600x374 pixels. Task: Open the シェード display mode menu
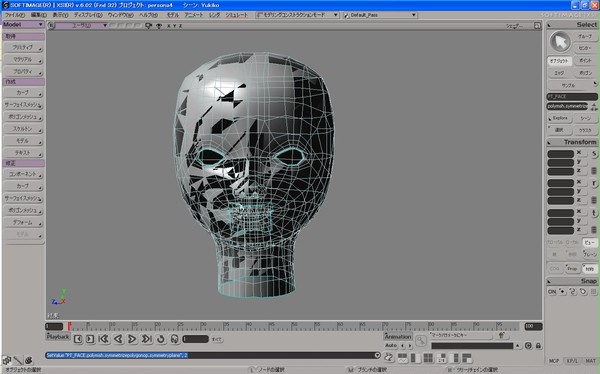point(514,26)
